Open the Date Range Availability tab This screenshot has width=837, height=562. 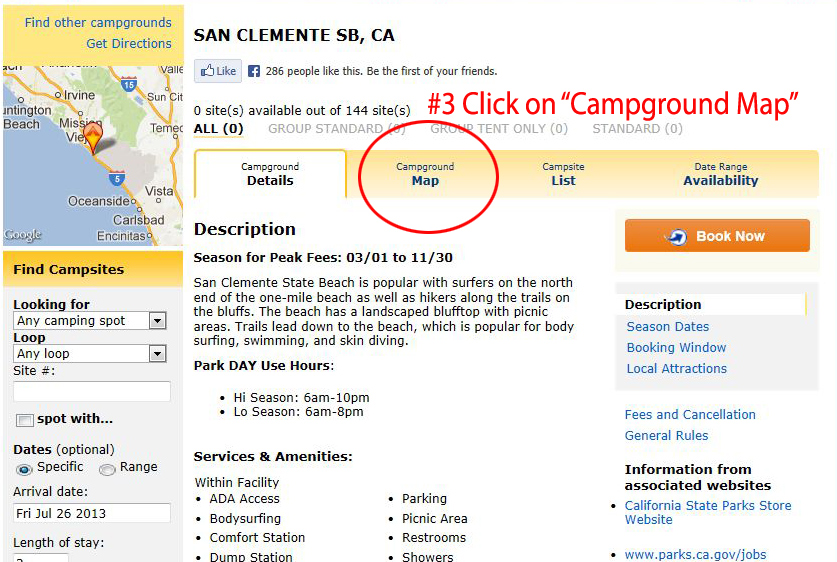click(x=721, y=174)
